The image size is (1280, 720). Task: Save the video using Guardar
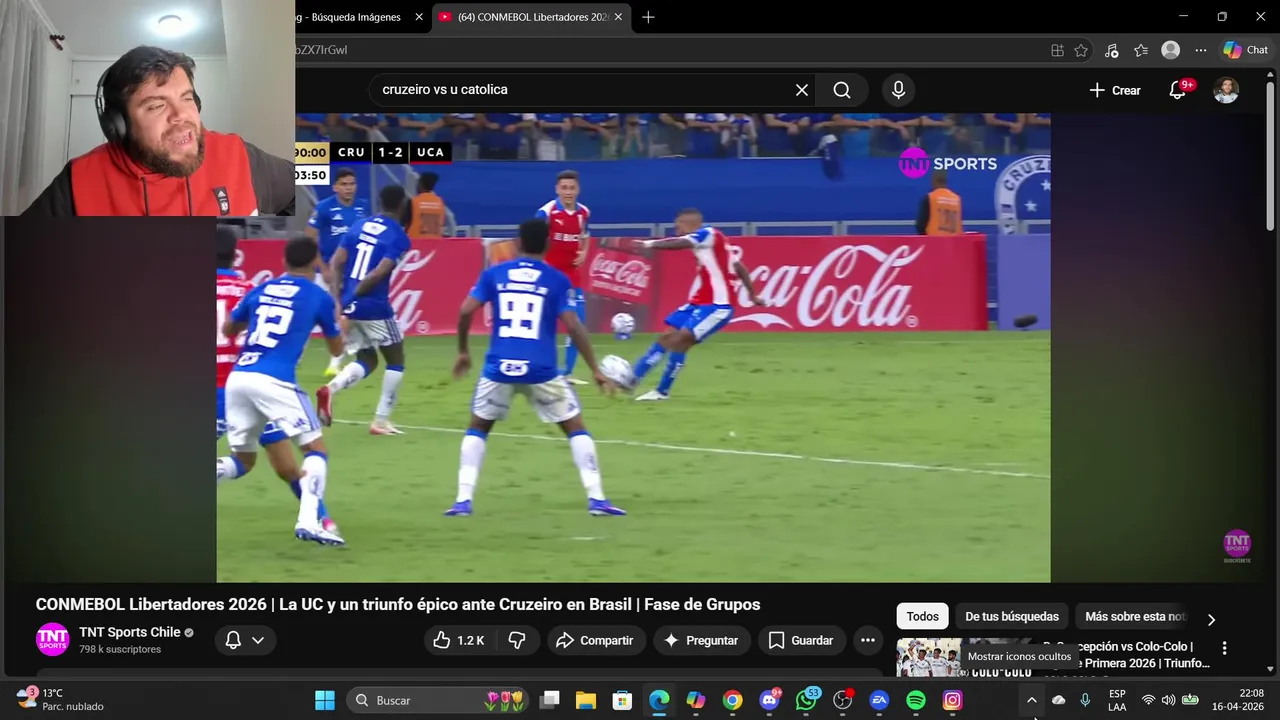(x=800, y=640)
